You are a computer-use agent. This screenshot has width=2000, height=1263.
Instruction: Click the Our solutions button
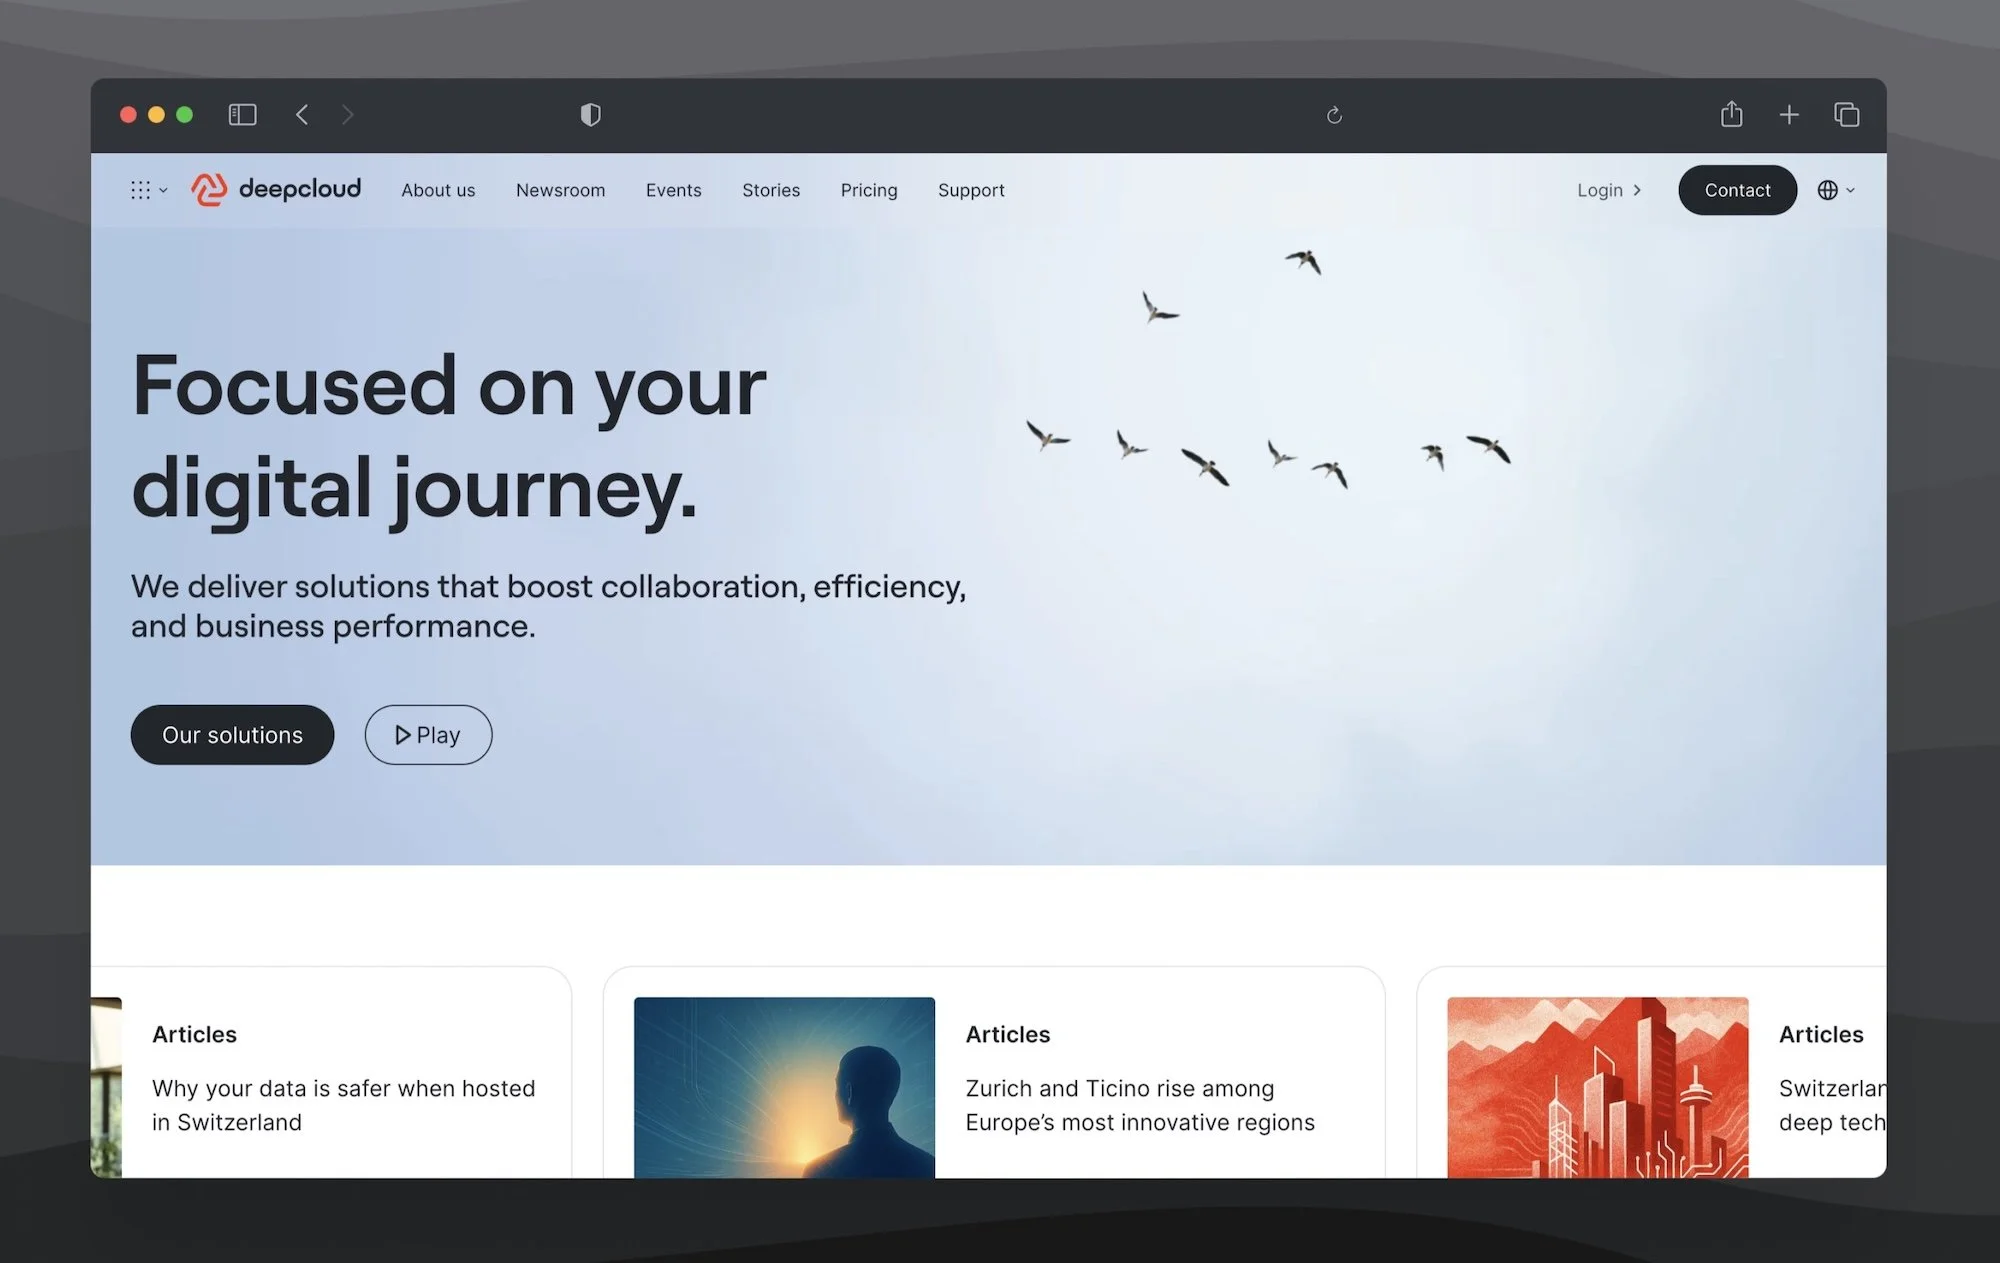pyautogui.click(x=232, y=735)
